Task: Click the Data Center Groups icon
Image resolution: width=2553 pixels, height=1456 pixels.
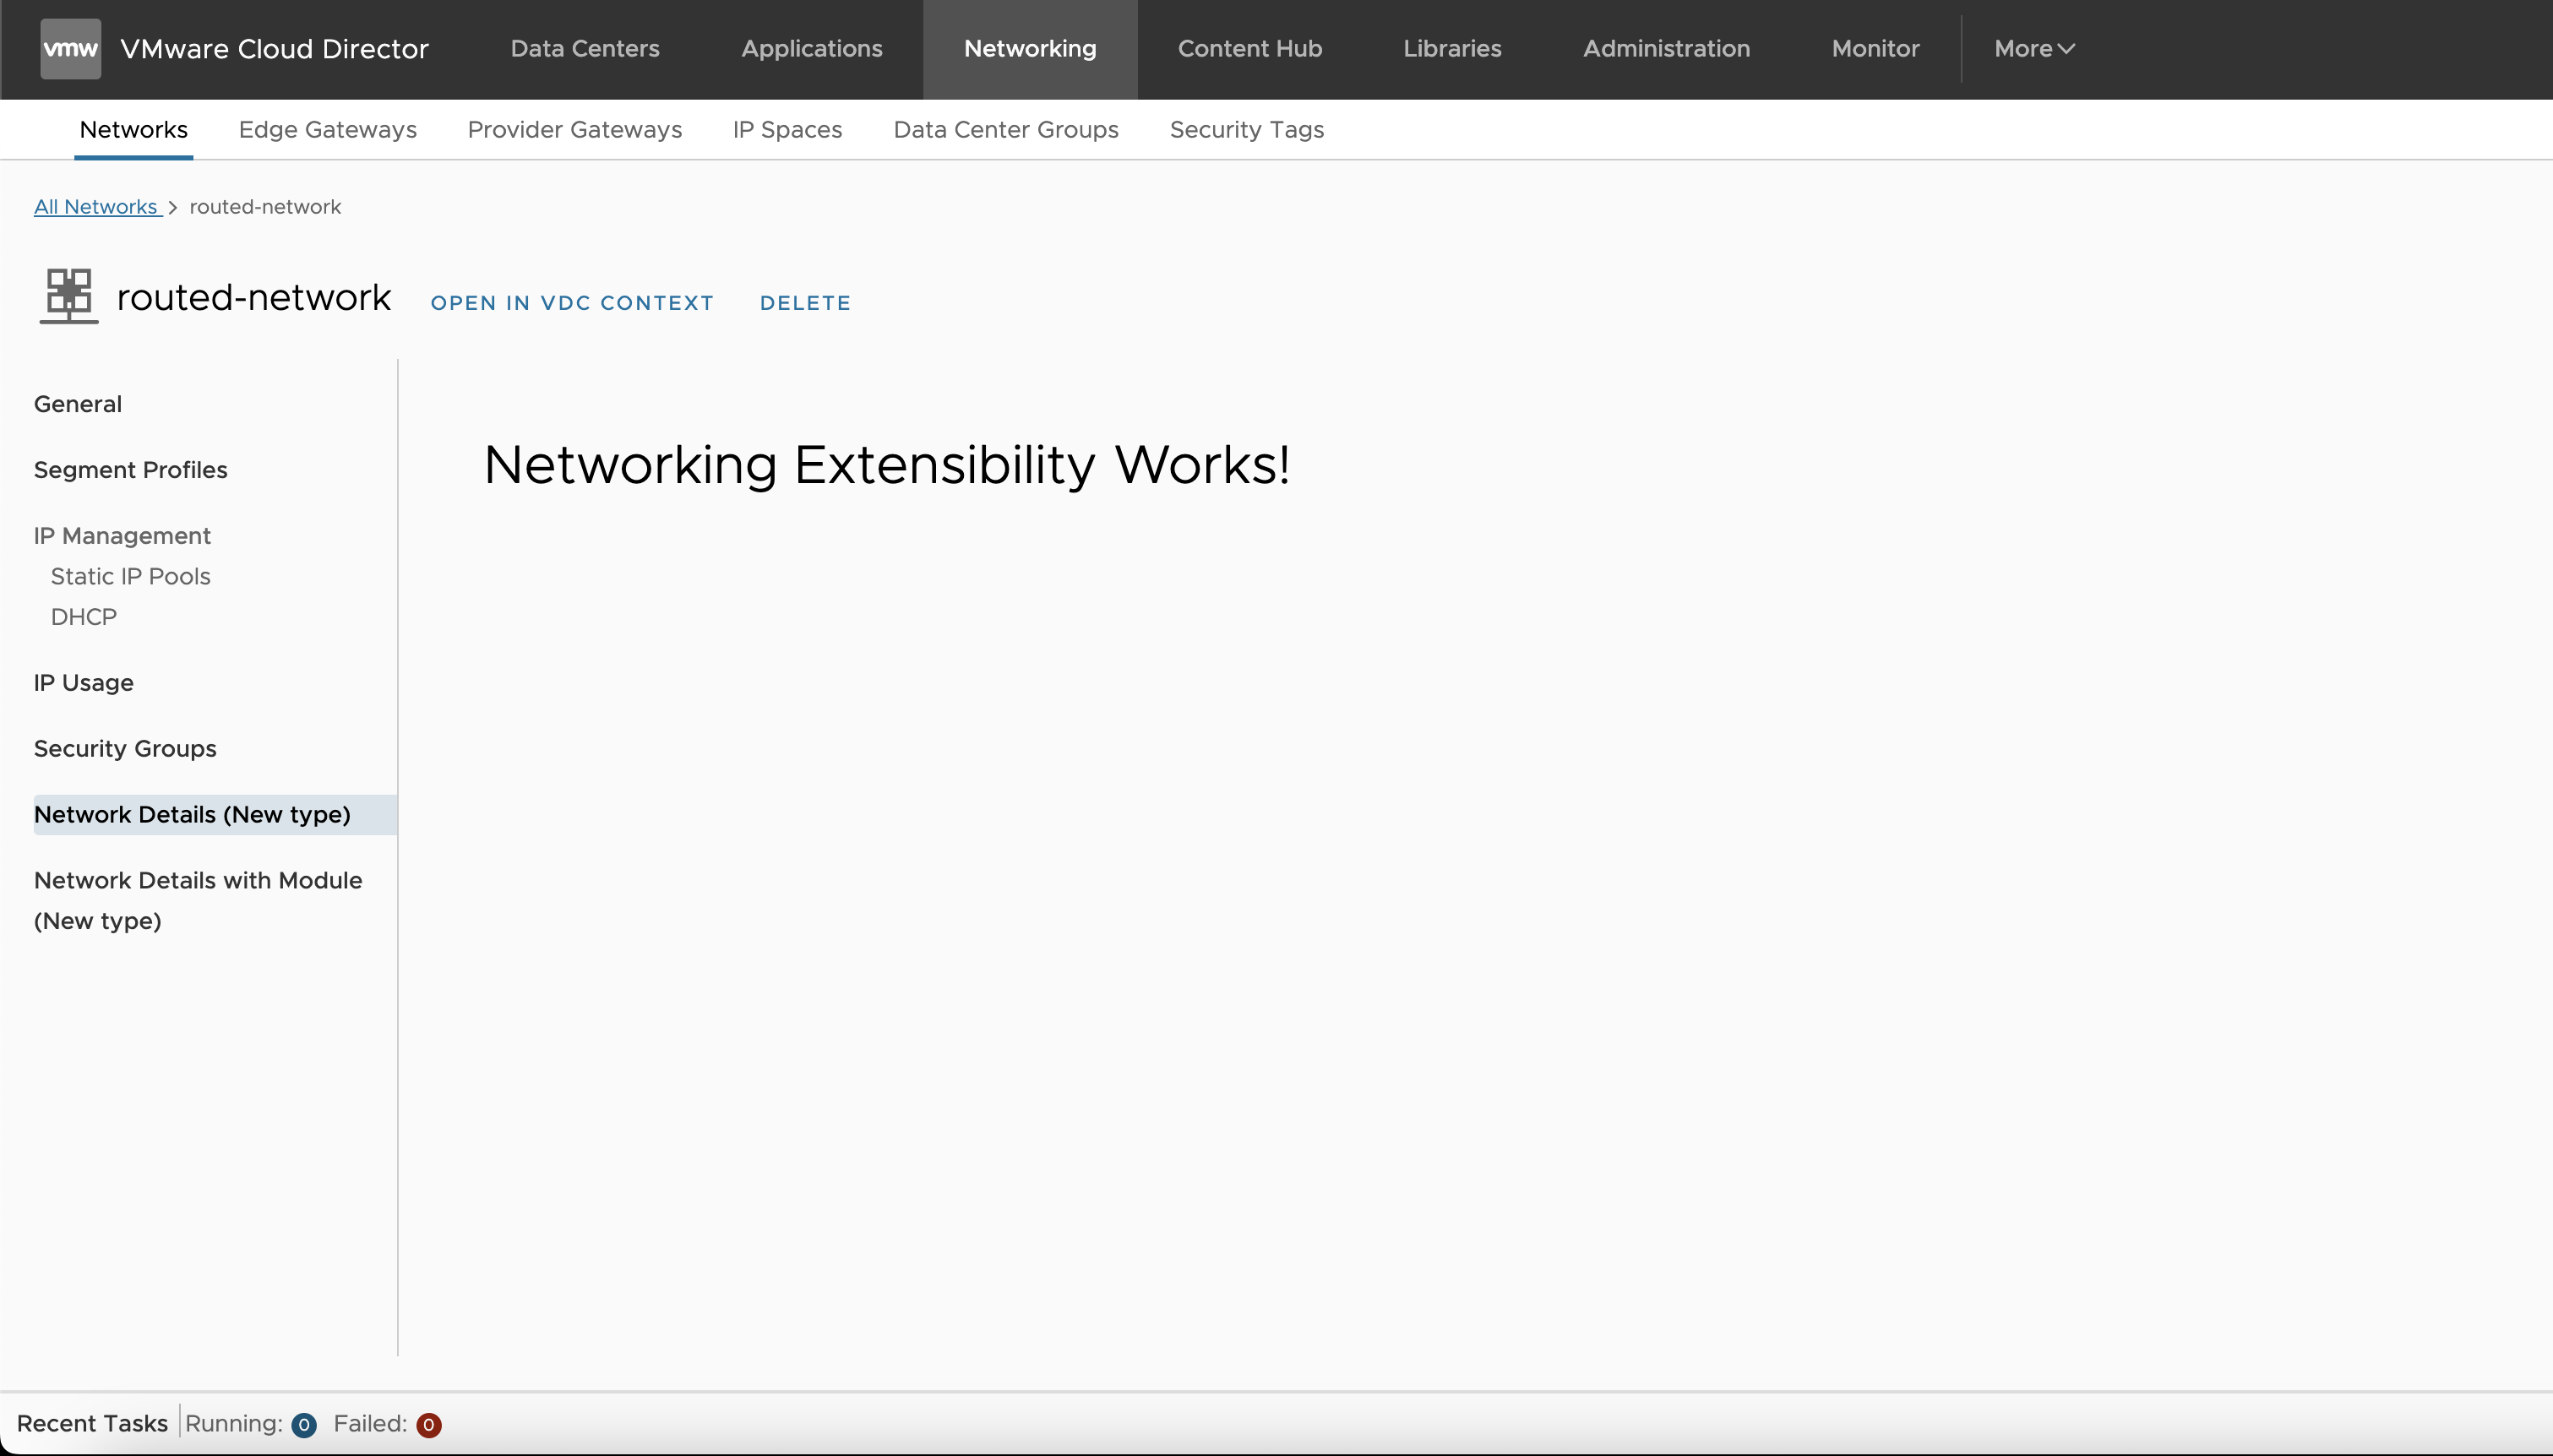Action: [1006, 130]
